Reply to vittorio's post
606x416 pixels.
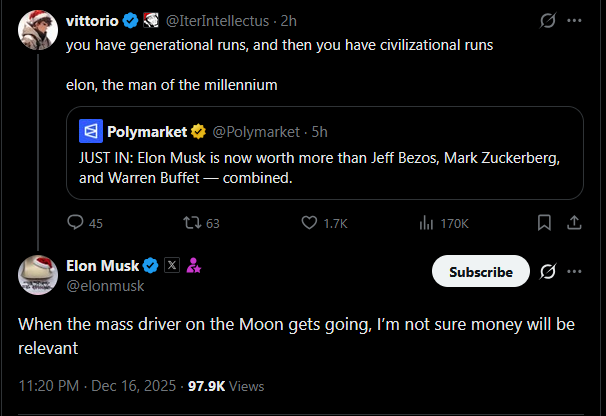pyautogui.click(x=76, y=223)
